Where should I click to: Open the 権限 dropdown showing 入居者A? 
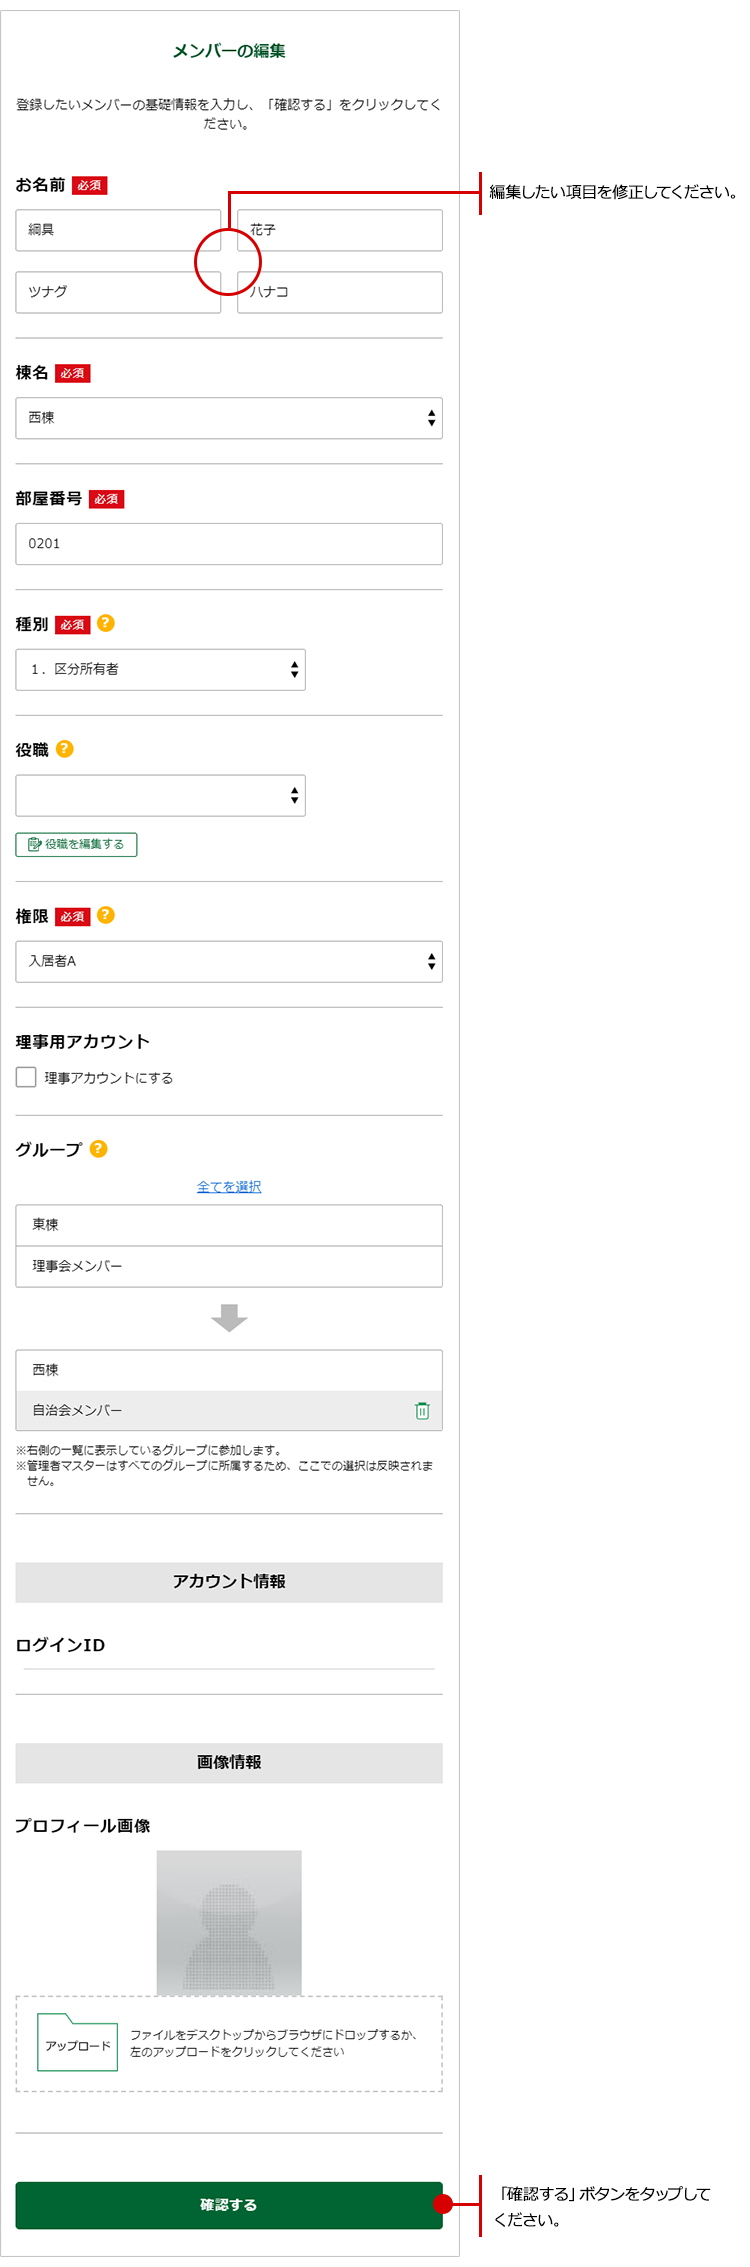click(x=228, y=961)
